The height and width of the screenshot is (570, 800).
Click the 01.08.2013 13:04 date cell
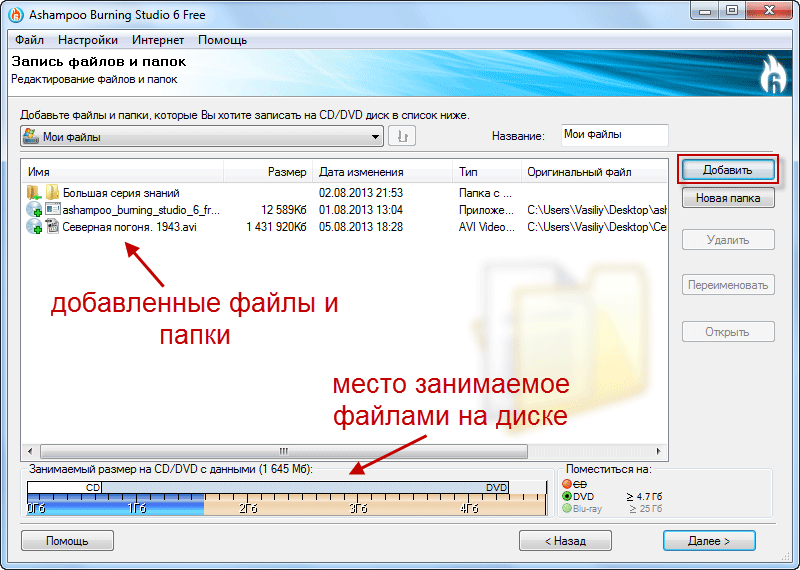(x=361, y=210)
